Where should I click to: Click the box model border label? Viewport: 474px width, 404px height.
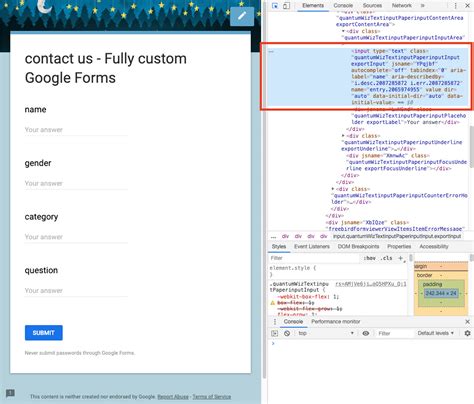coord(424,275)
